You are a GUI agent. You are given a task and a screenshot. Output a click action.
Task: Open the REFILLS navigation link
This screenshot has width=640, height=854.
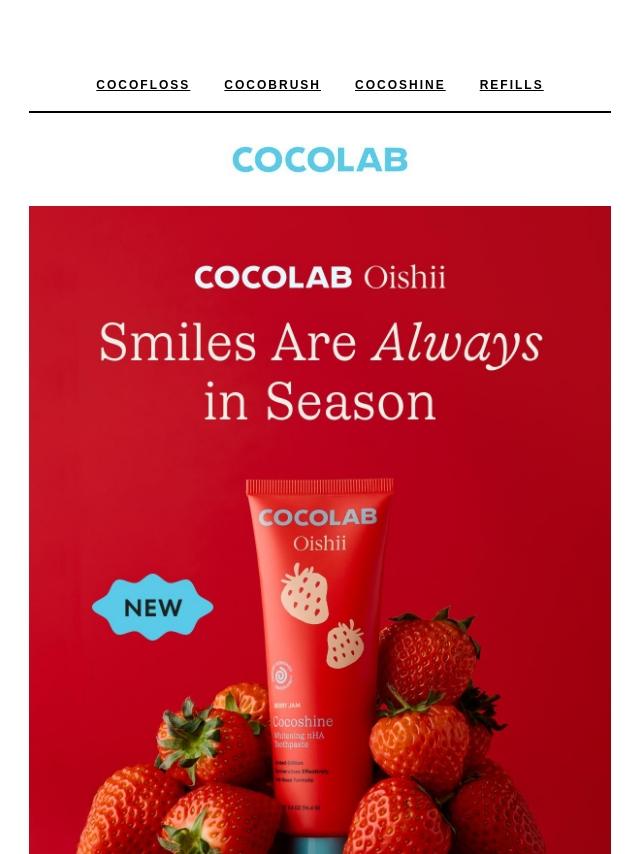click(x=511, y=85)
